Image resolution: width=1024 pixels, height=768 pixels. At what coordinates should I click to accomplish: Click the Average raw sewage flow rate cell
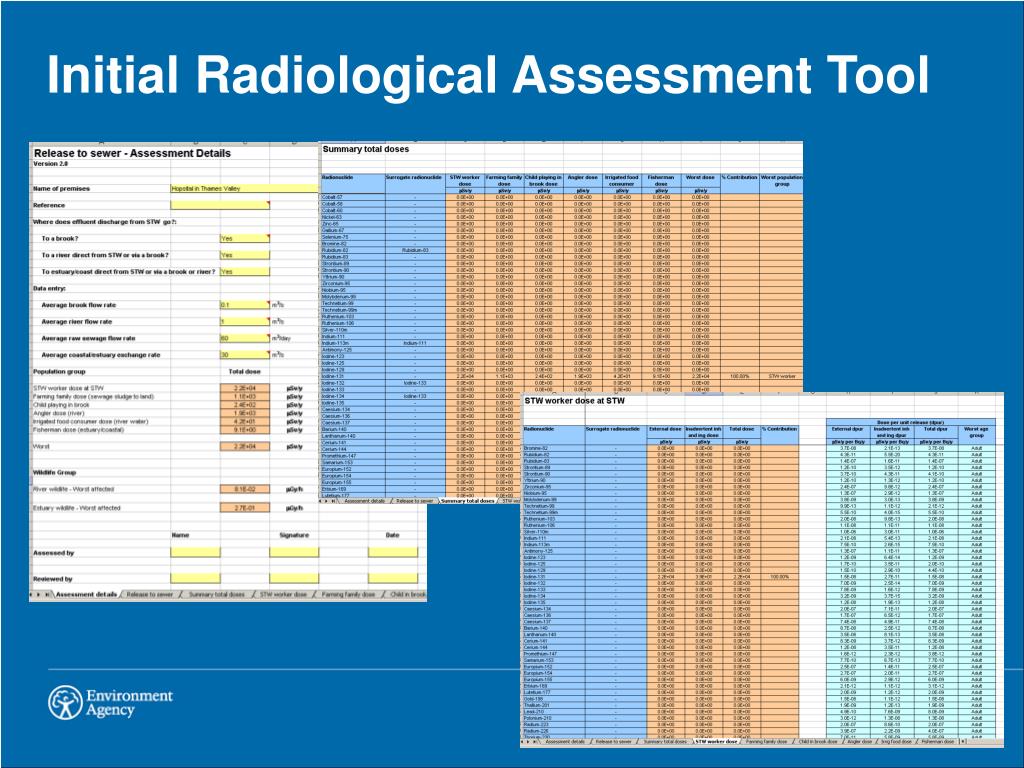244,338
